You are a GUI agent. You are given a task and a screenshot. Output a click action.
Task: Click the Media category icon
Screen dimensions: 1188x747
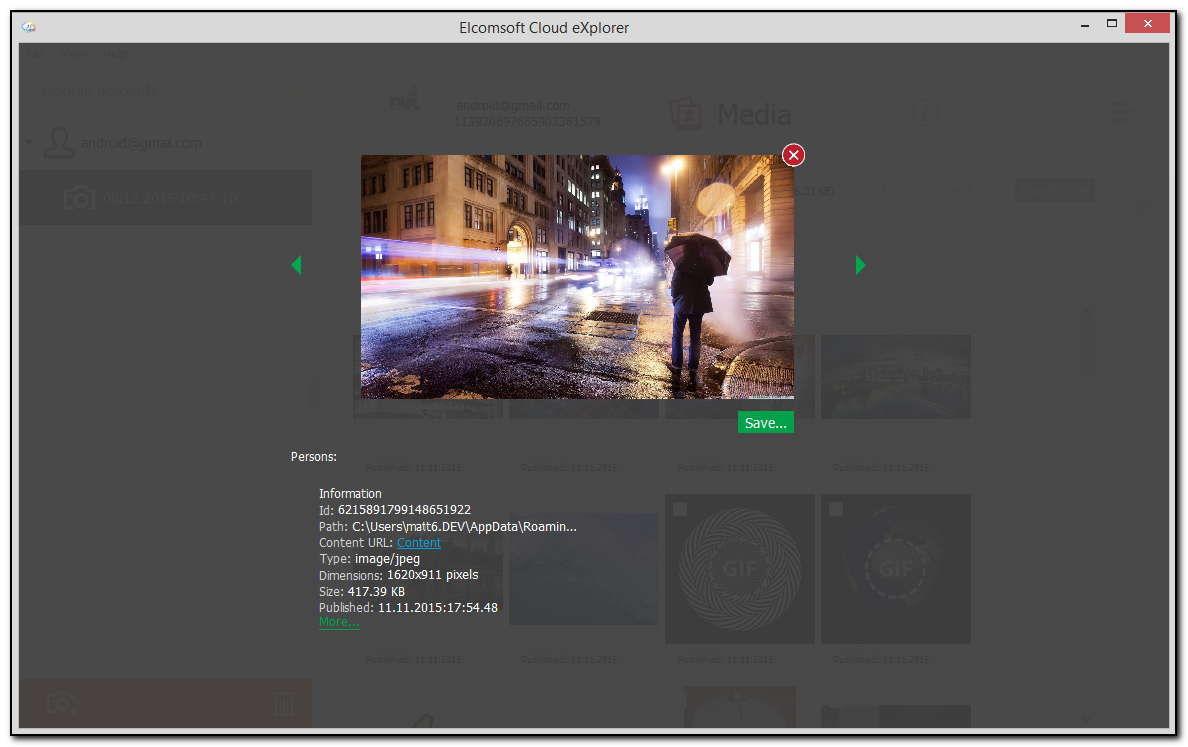pos(685,114)
